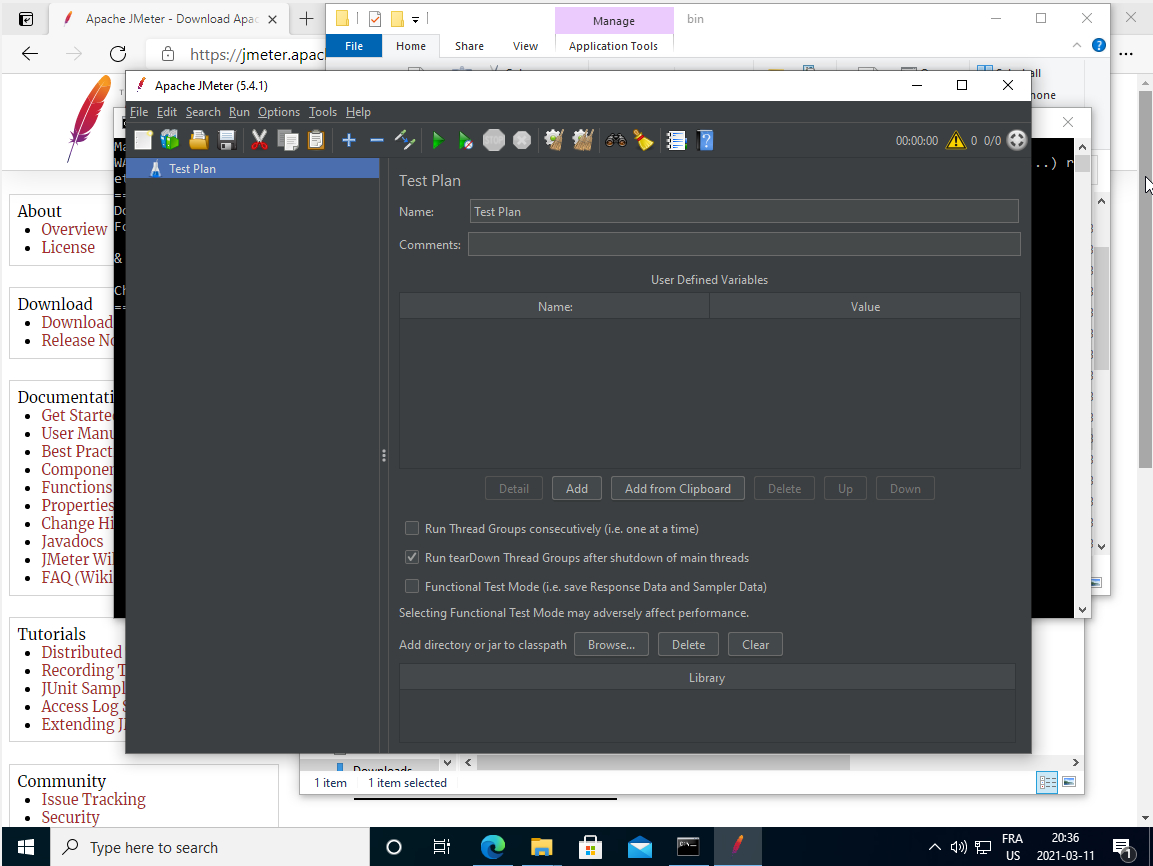Start the test with green play icon
This screenshot has height=866, width=1153.
click(x=438, y=140)
